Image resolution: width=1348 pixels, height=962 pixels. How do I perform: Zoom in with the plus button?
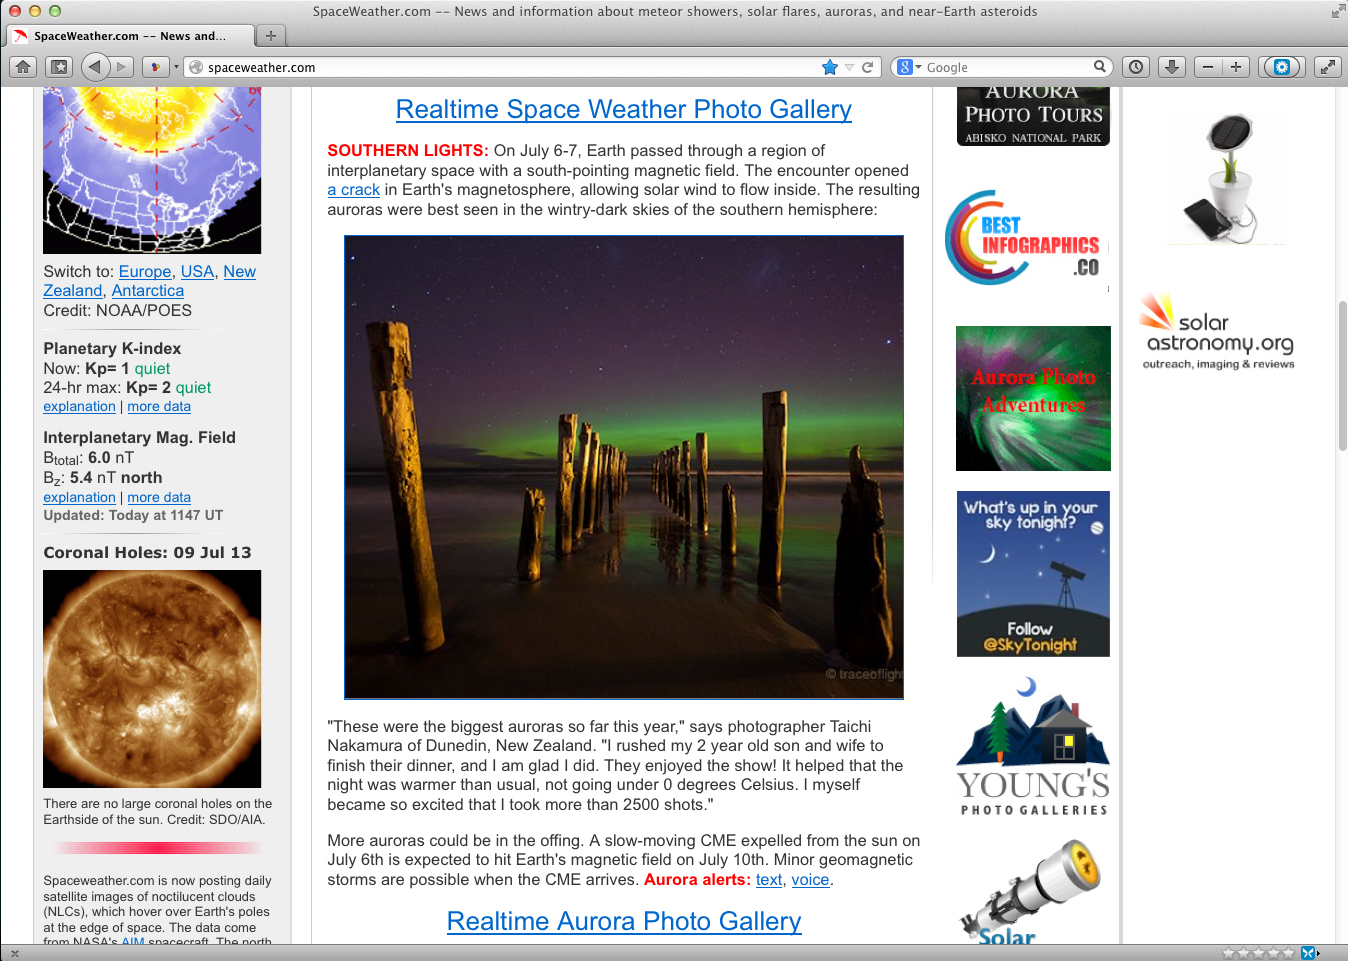tap(1236, 67)
